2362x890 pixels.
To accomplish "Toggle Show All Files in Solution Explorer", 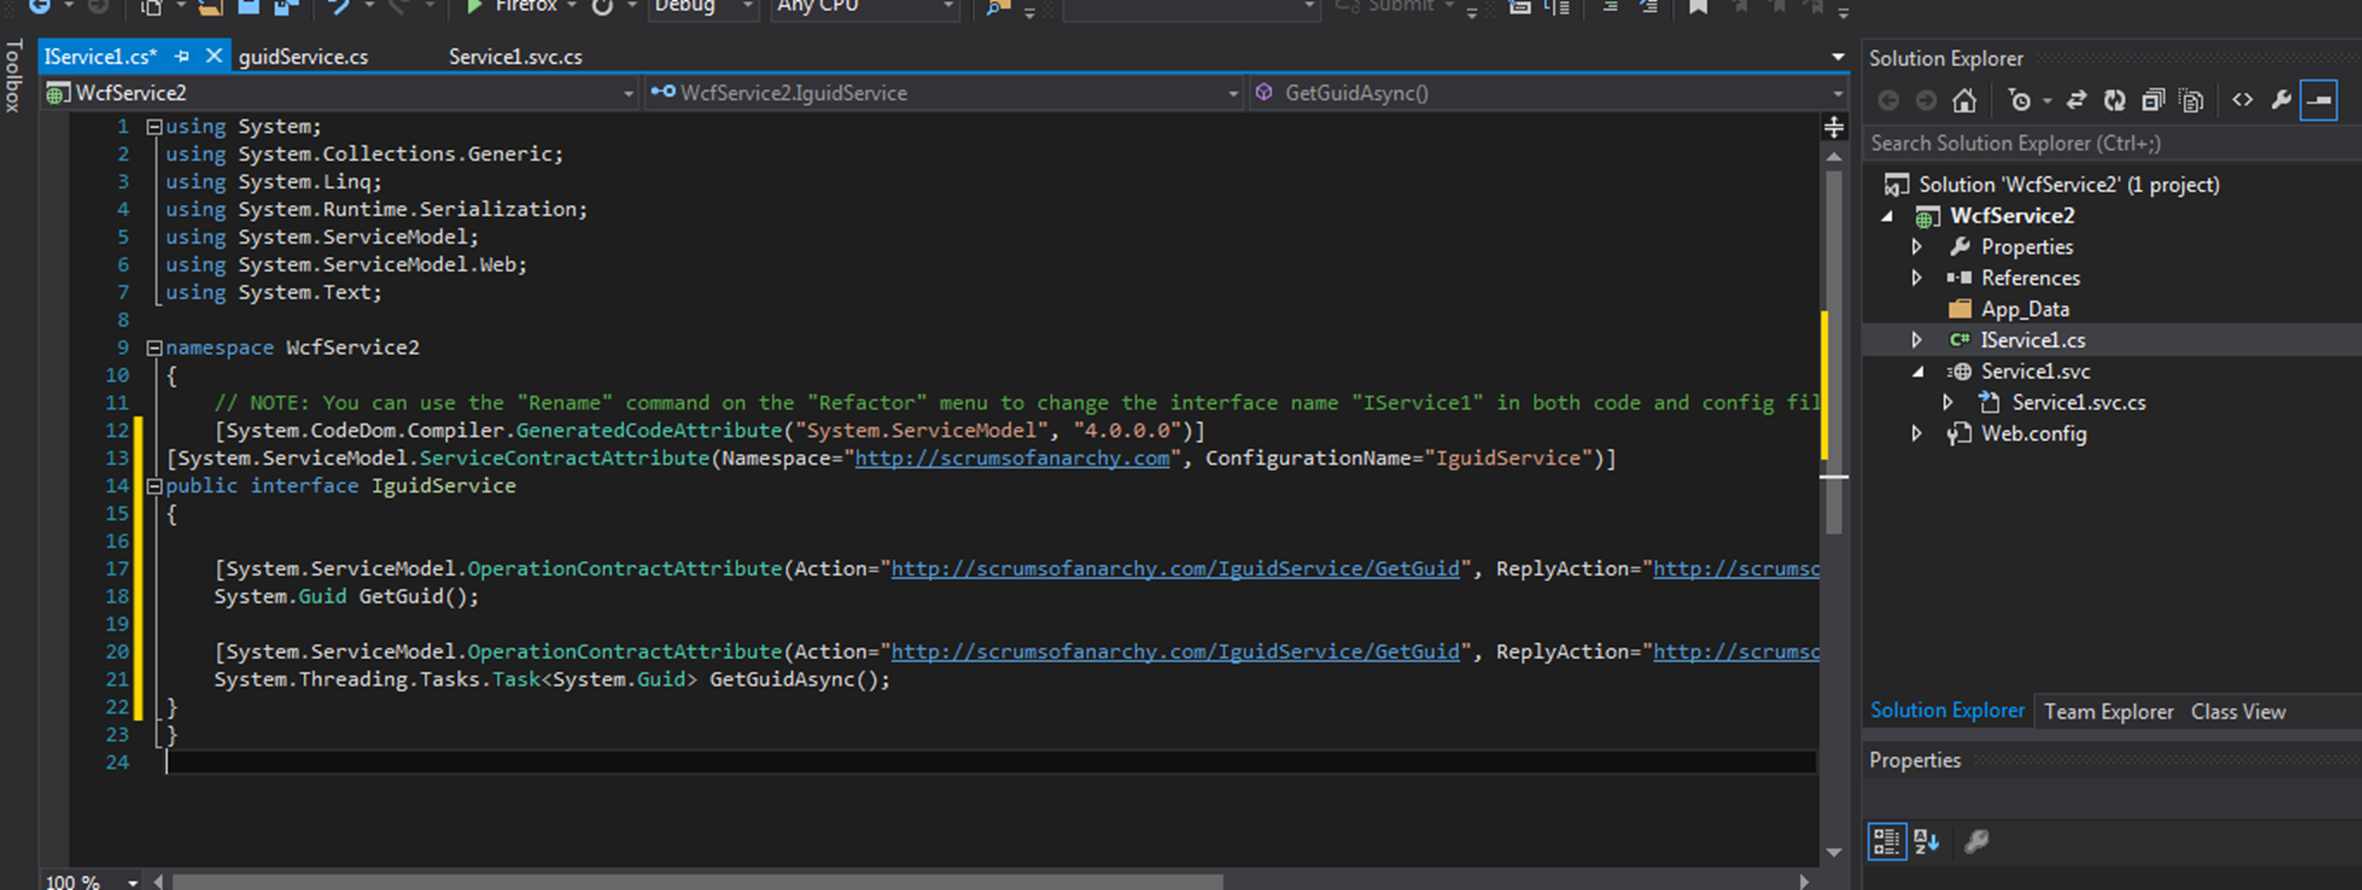I will 2191,100.
